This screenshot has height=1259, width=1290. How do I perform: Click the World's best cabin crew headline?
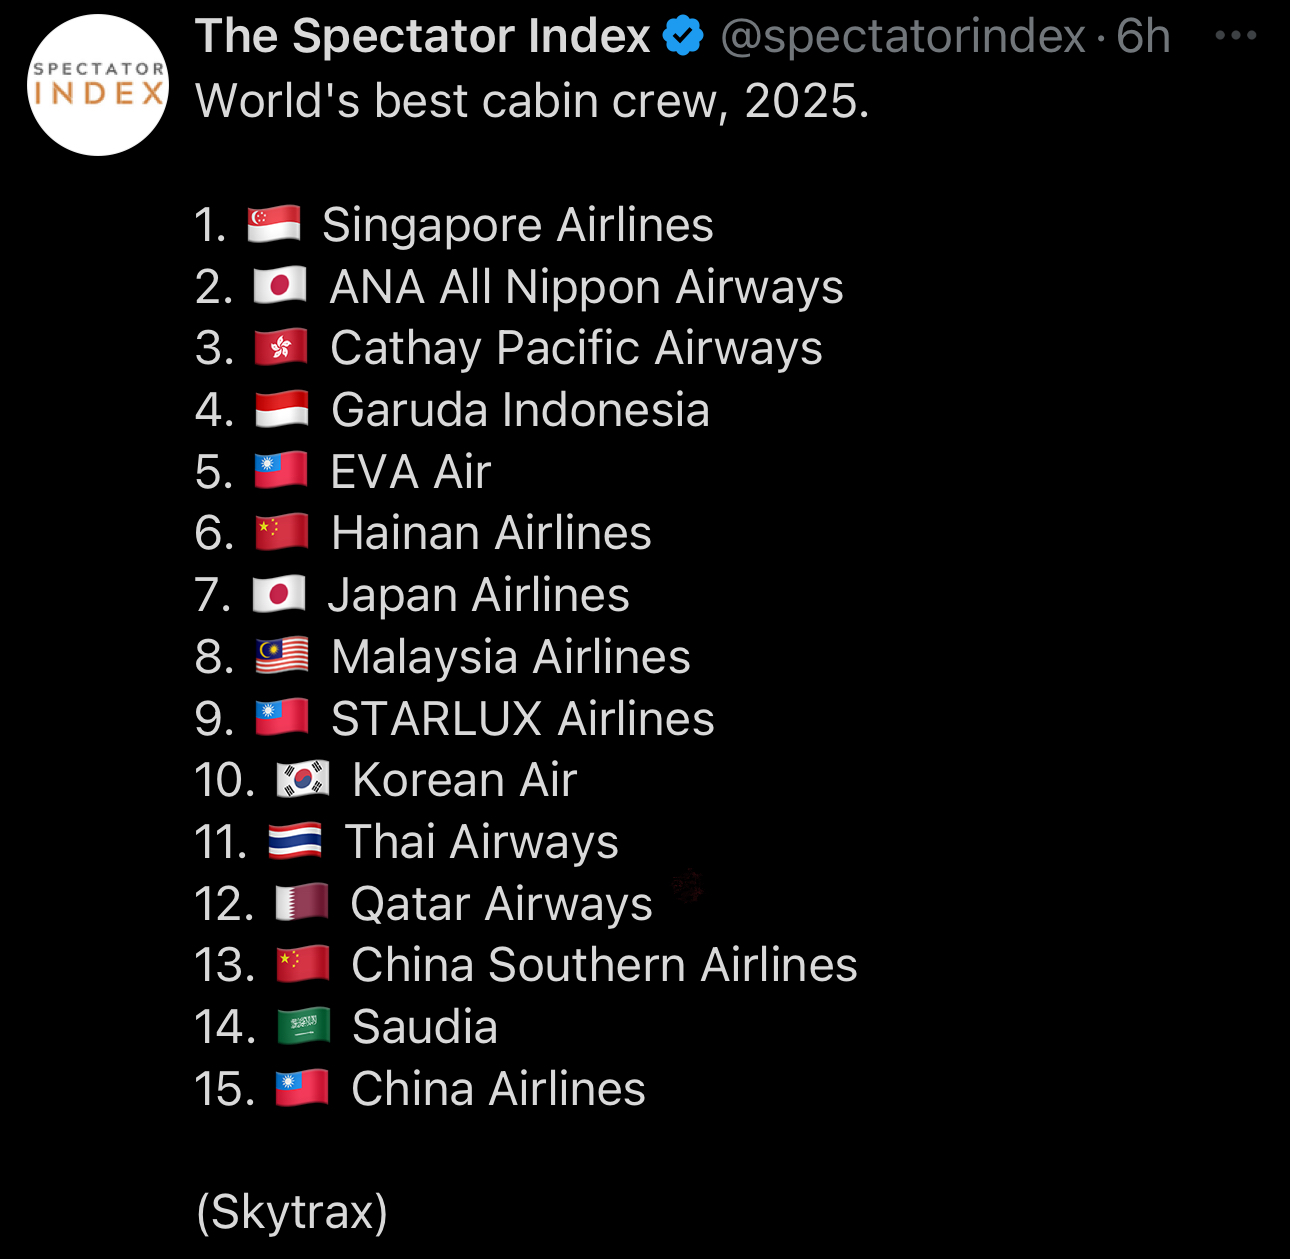[x=532, y=101]
